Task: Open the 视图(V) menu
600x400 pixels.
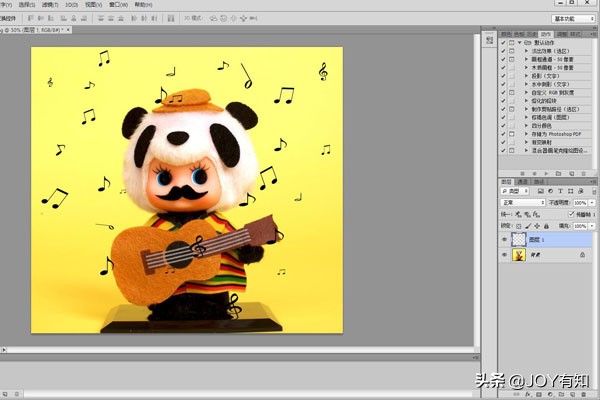Action: tap(93, 5)
